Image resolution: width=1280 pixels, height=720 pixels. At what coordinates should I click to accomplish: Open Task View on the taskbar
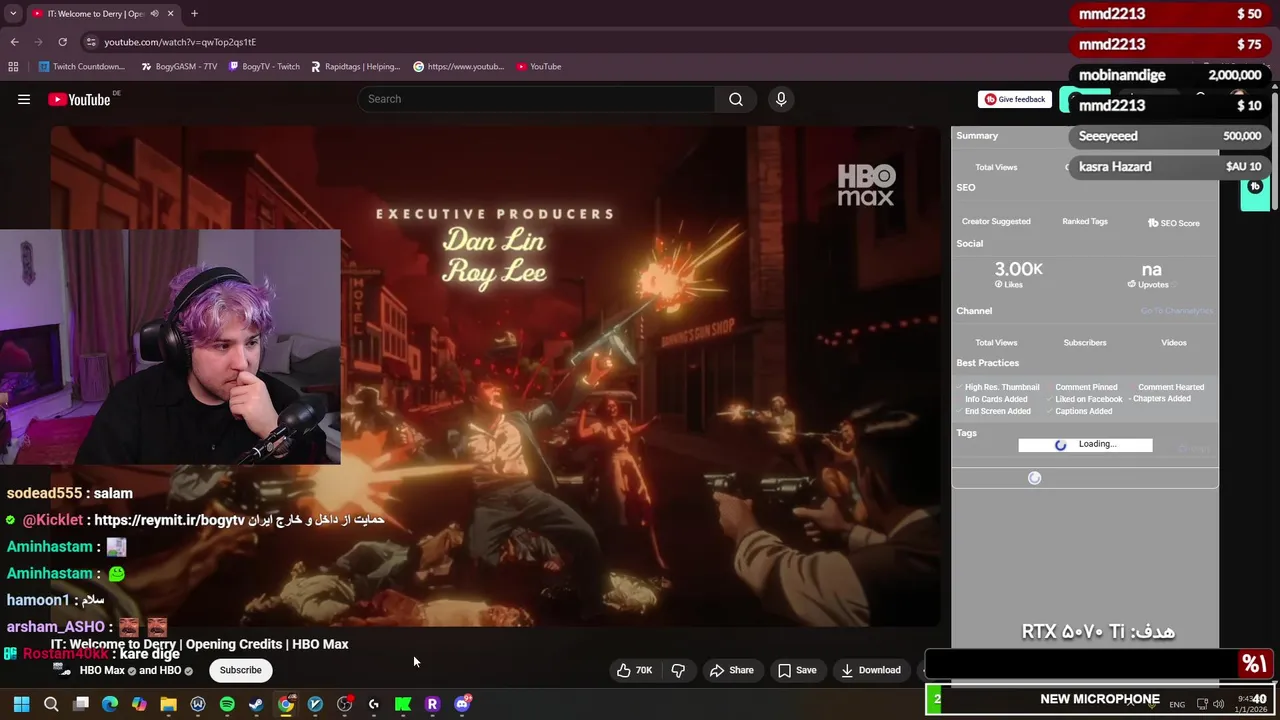(81, 704)
